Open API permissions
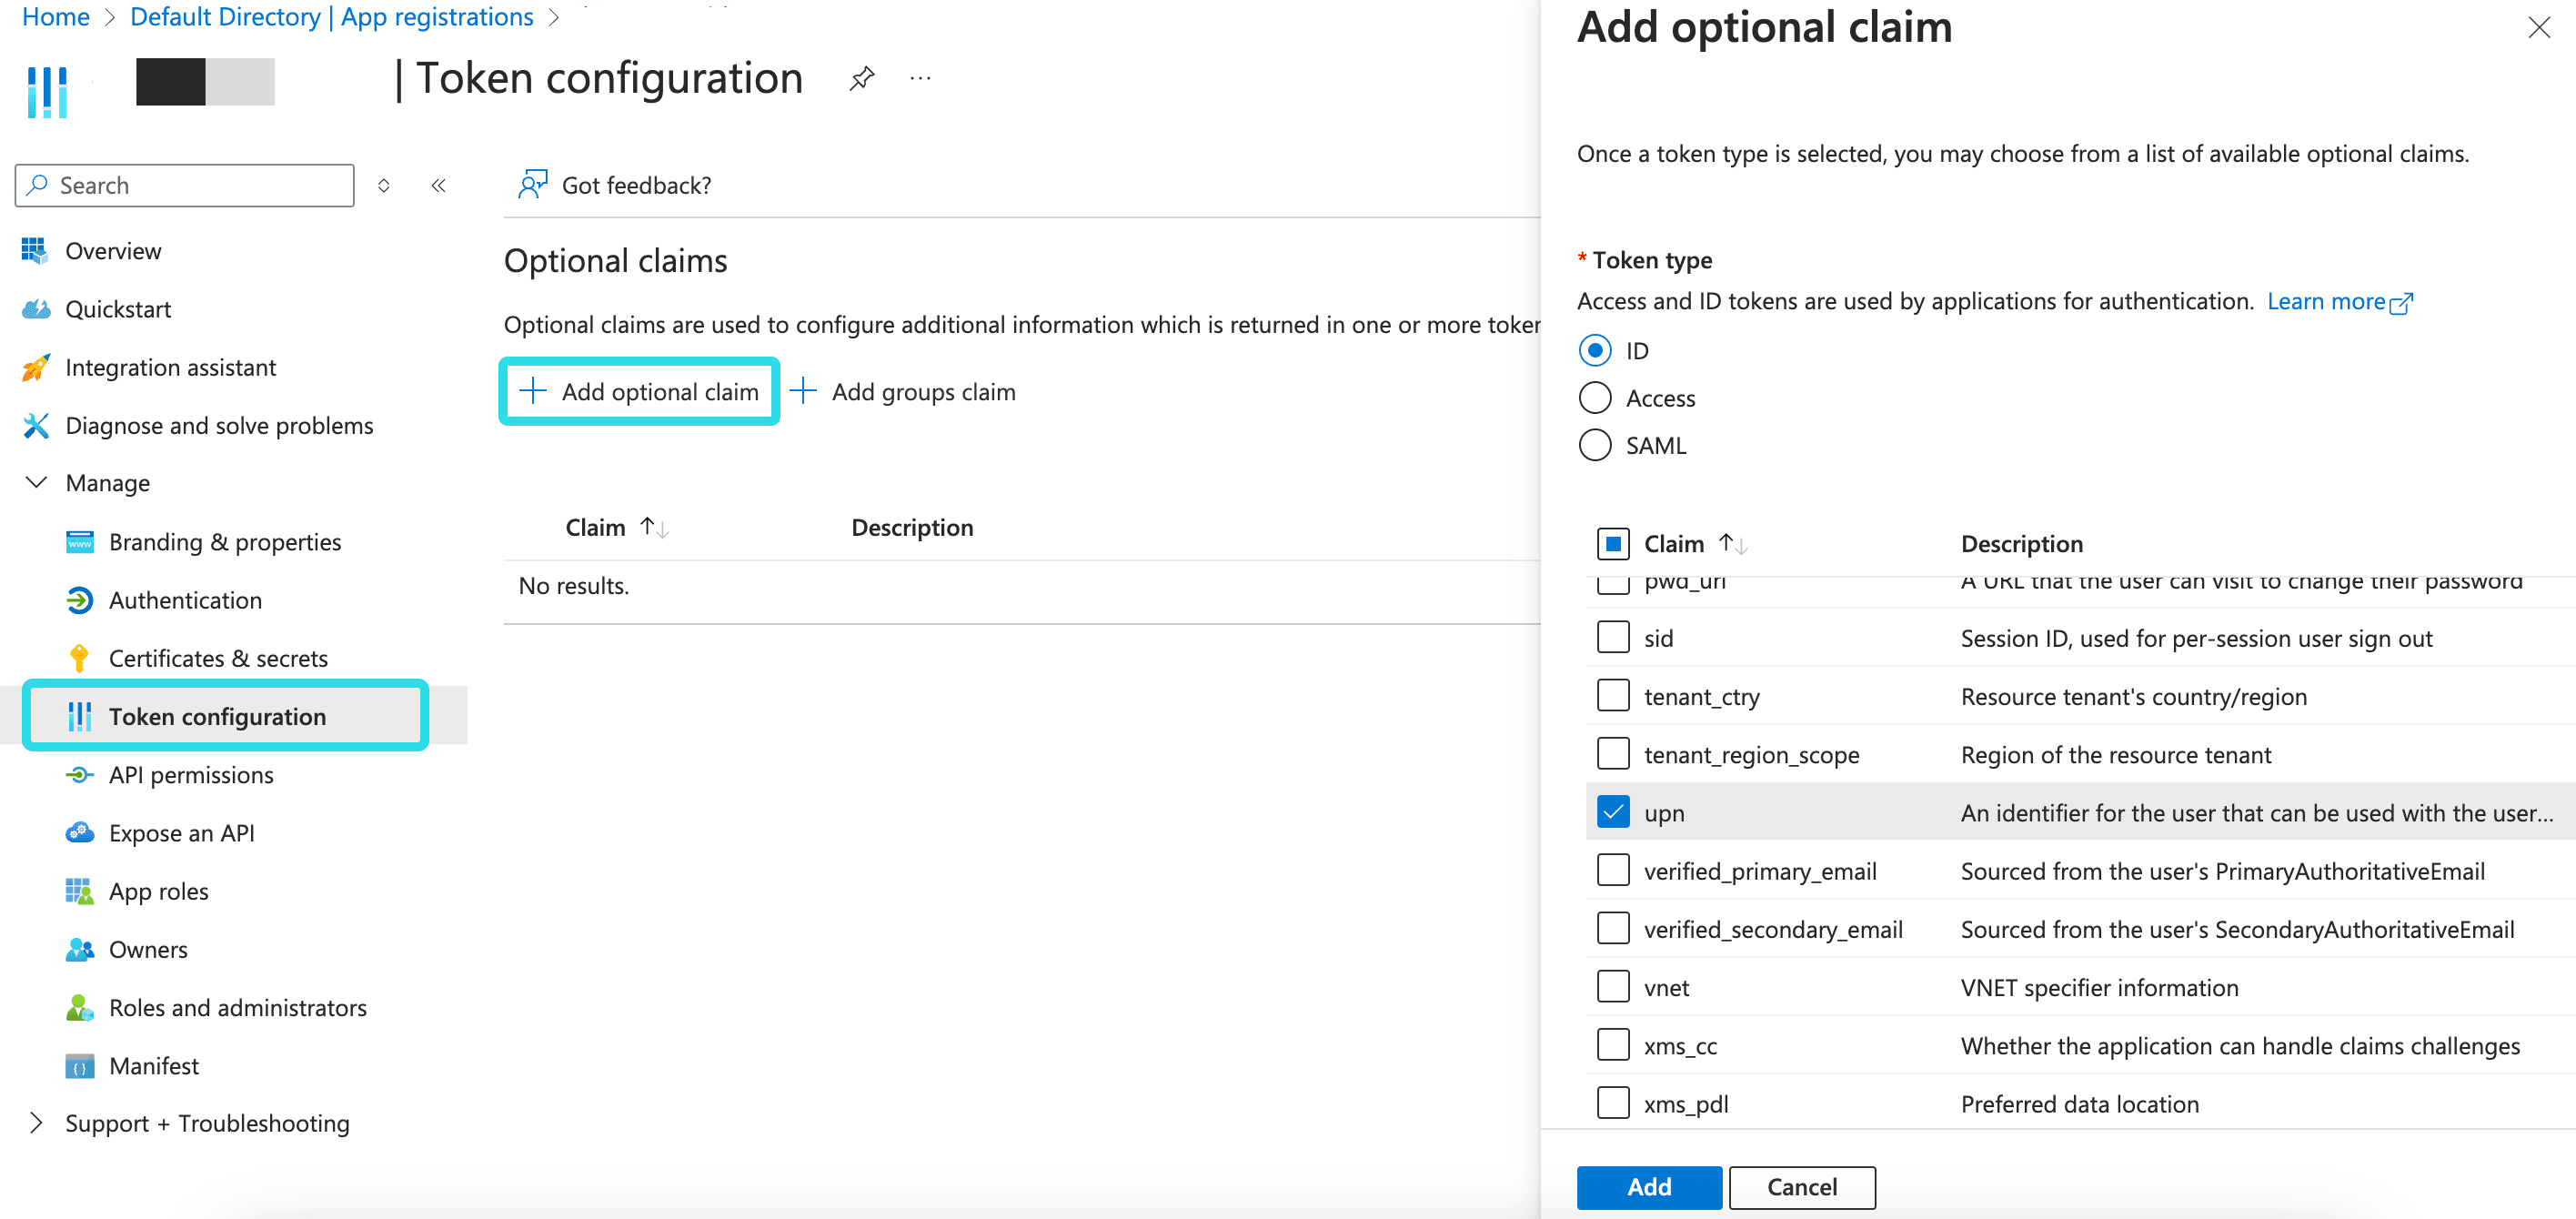The height and width of the screenshot is (1219, 2576). click(x=191, y=774)
